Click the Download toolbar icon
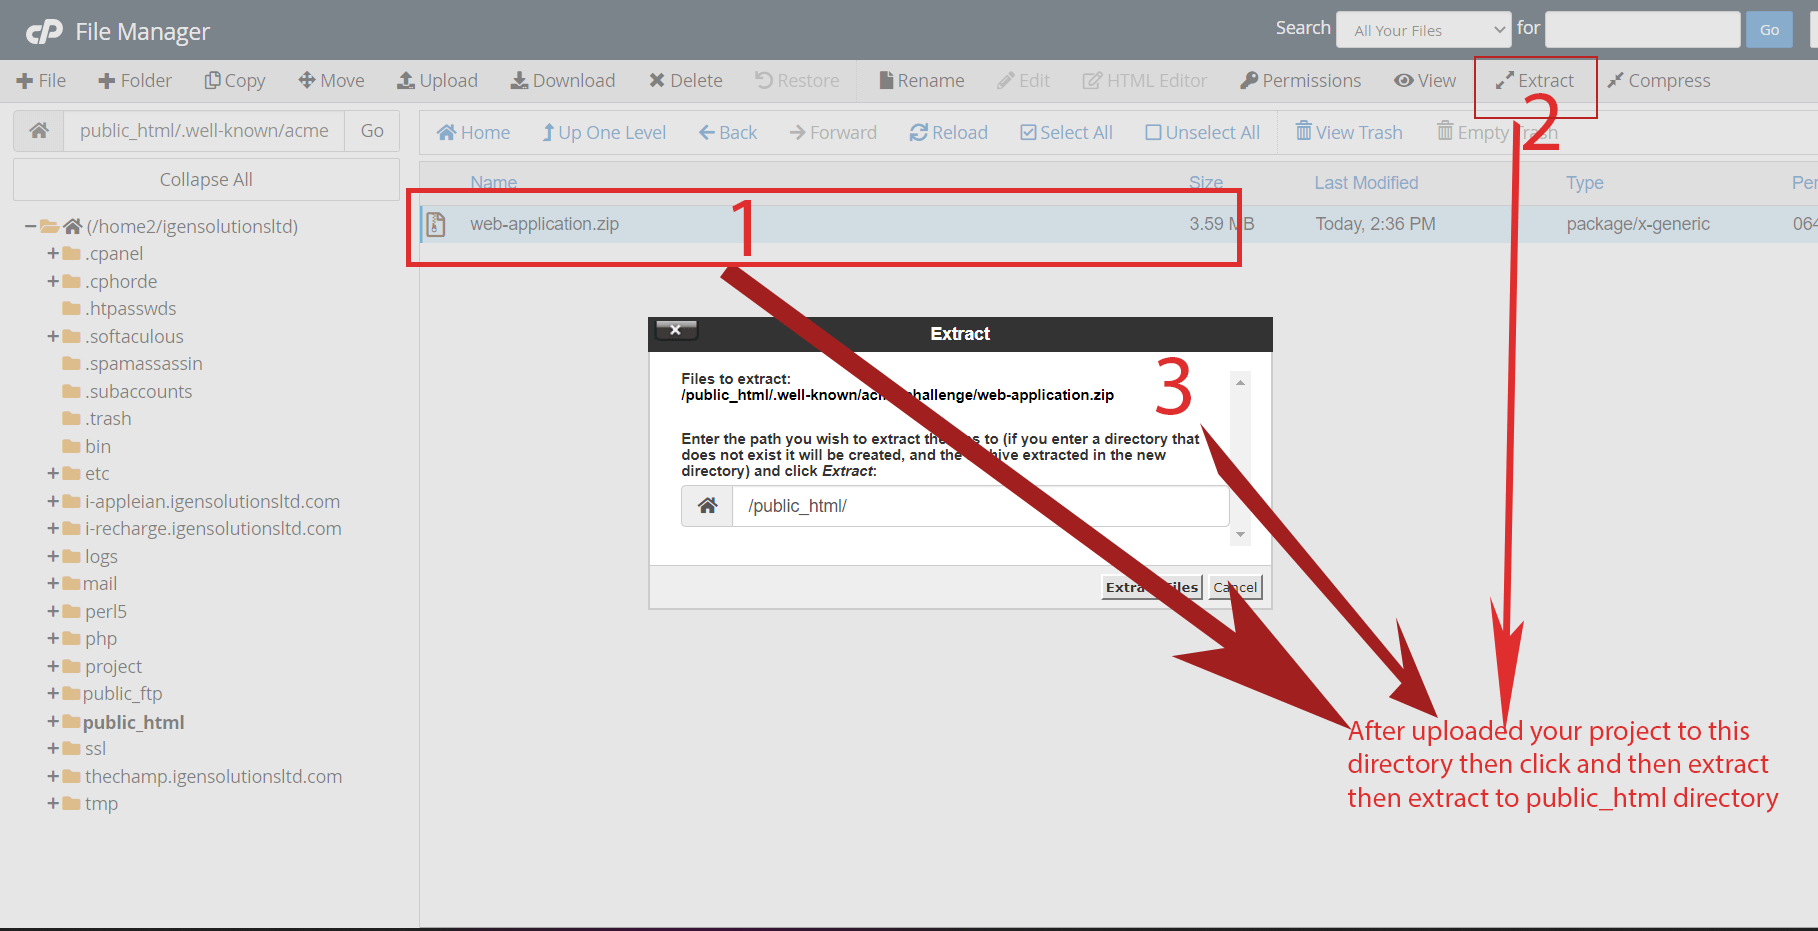The height and width of the screenshot is (931, 1818). (519, 81)
